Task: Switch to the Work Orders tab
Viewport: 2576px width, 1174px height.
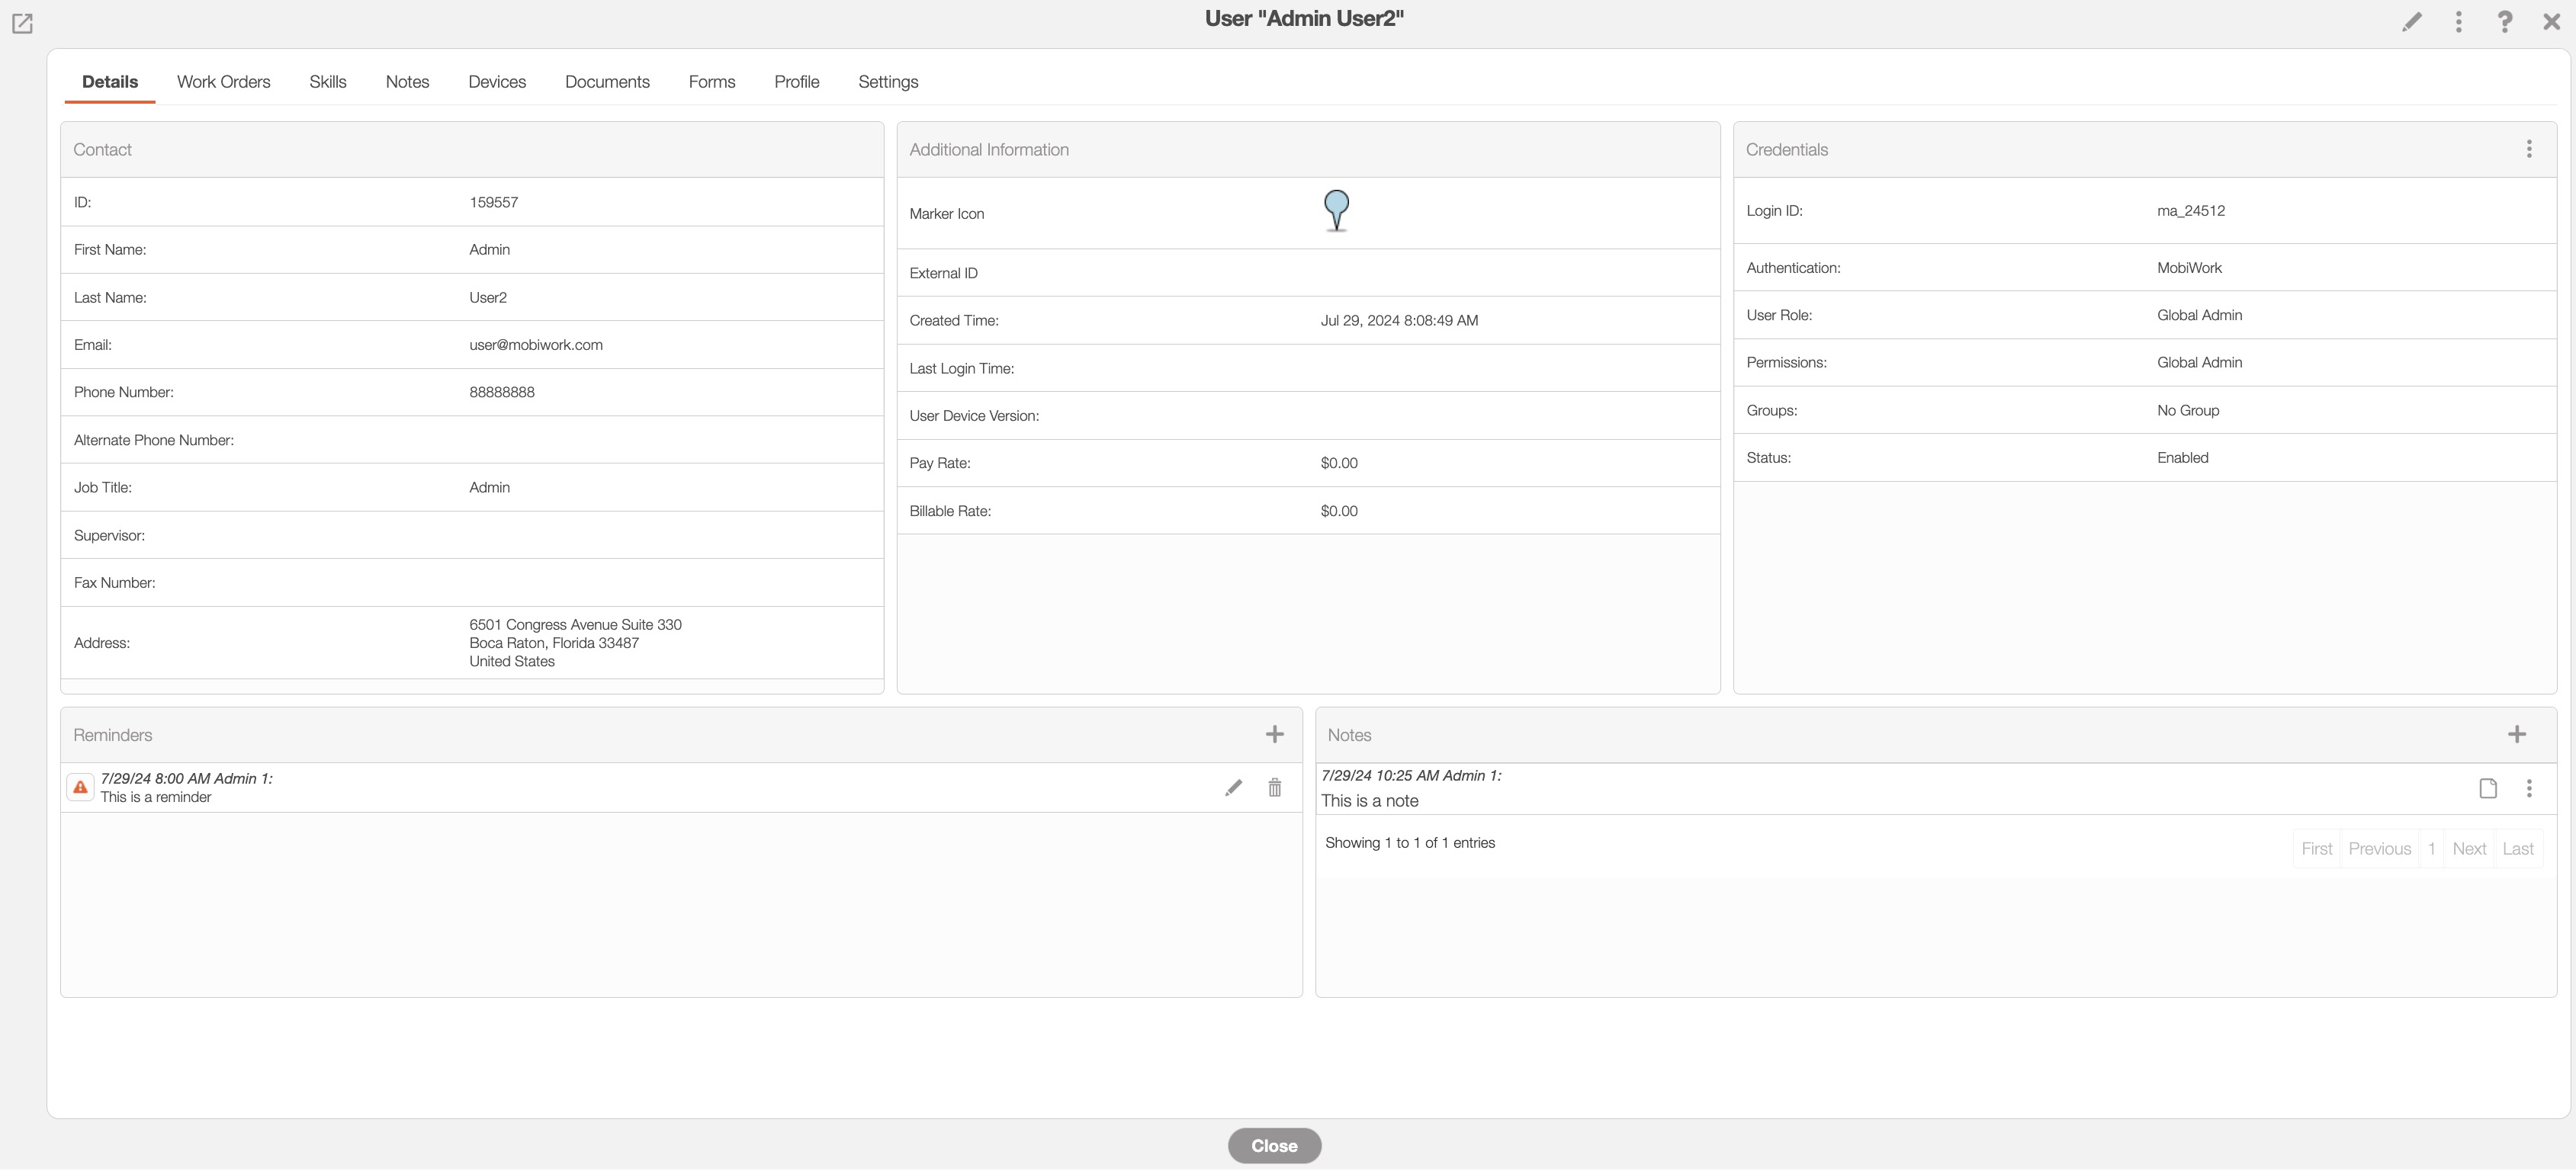Action: 223,82
